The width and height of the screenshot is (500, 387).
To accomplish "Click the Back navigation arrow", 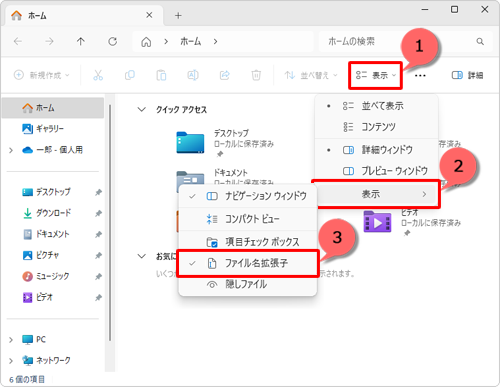I will pos(18,41).
